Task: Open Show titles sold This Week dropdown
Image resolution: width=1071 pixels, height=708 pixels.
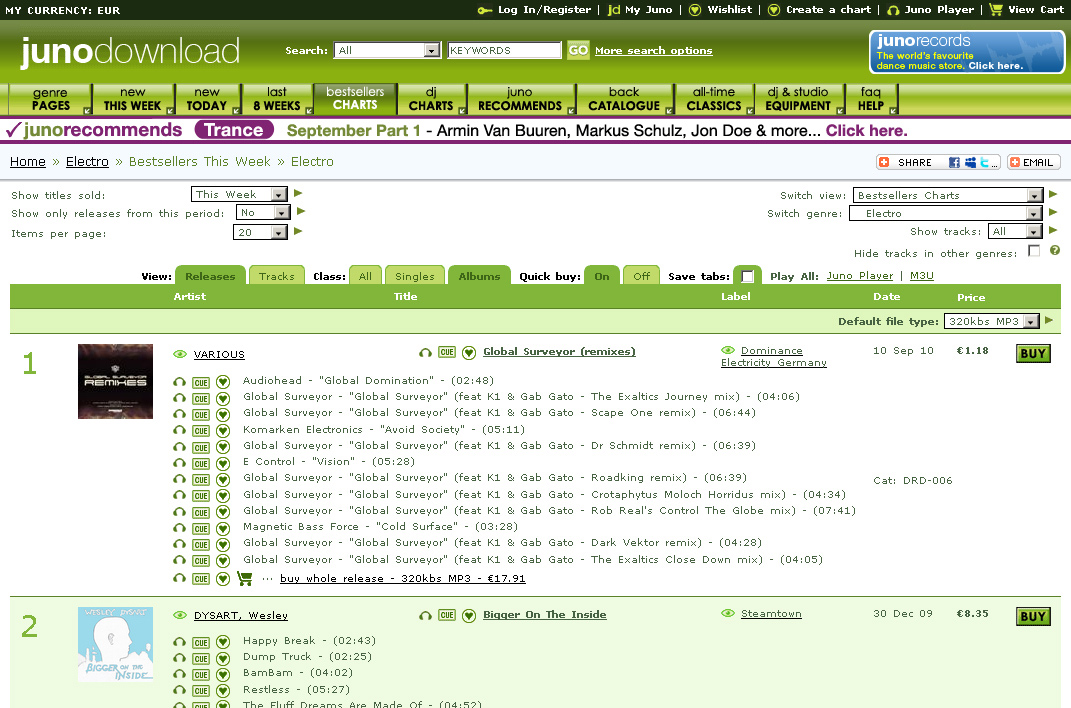Action: (239, 195)
